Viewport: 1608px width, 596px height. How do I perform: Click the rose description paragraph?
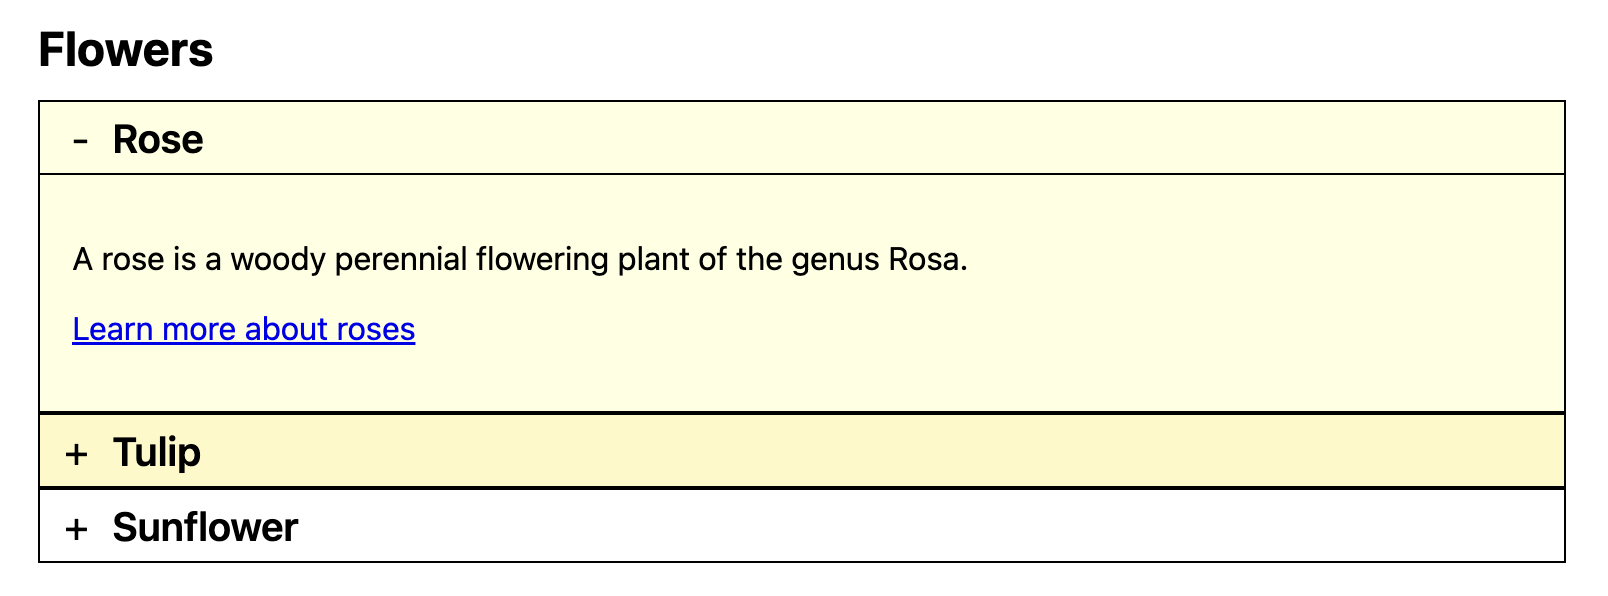coord(520,260)
